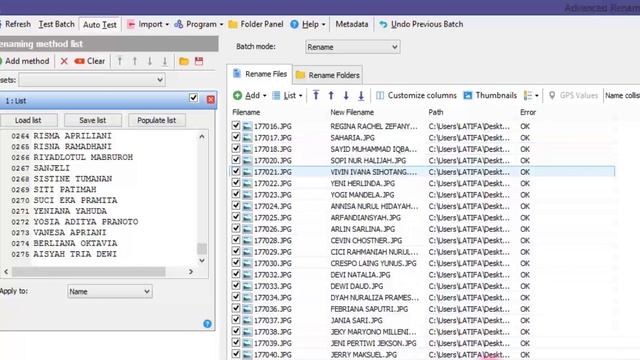Expand the file List dropdown arrow

(x=300, y=96)
